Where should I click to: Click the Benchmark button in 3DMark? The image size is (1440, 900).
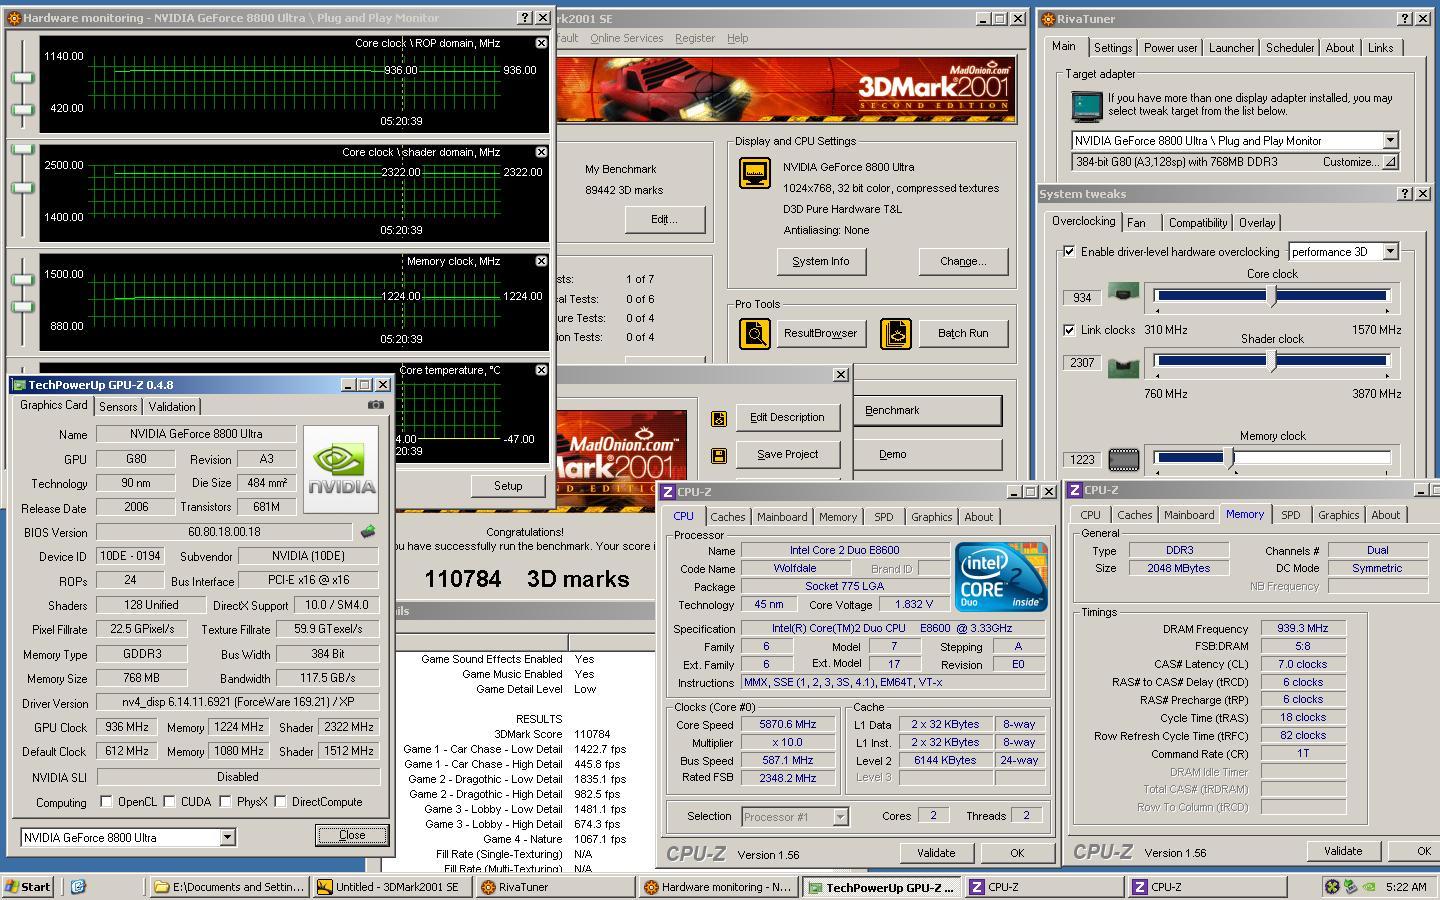927,410
